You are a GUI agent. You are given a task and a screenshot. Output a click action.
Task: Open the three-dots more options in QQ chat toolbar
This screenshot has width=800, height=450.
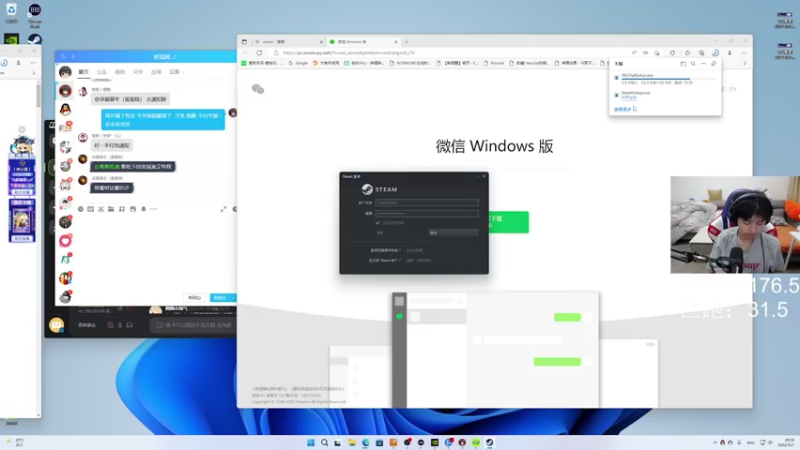coord(154,209)
